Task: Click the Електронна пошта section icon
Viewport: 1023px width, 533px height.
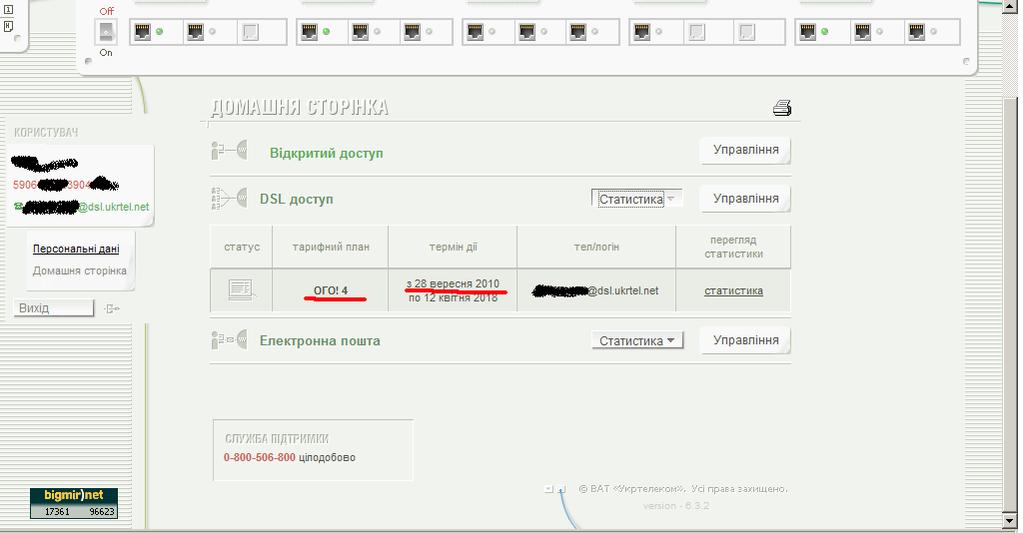Action: click(230, 341)
